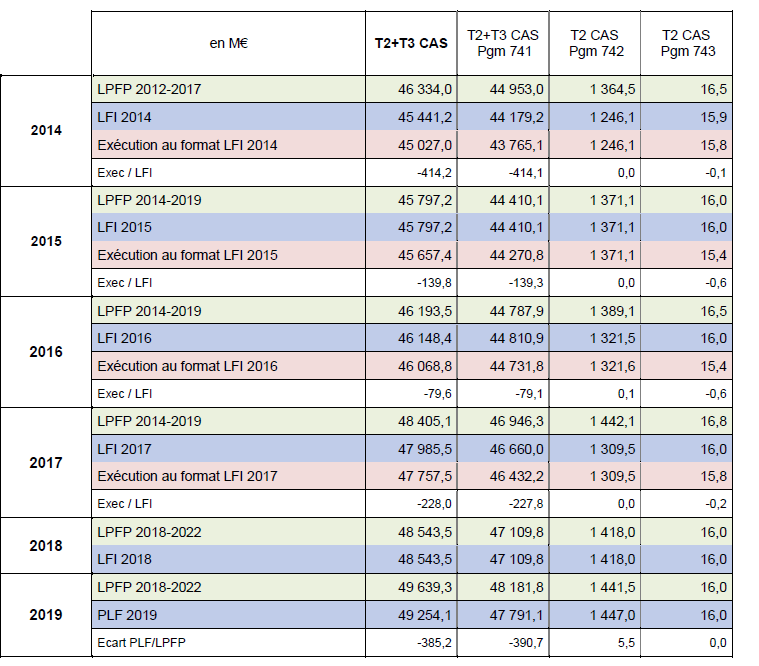Click the "T2 CAS Pgm 743" column header
Image resolution: width=759 pixels, height=666 pixels.
[689, 43]
